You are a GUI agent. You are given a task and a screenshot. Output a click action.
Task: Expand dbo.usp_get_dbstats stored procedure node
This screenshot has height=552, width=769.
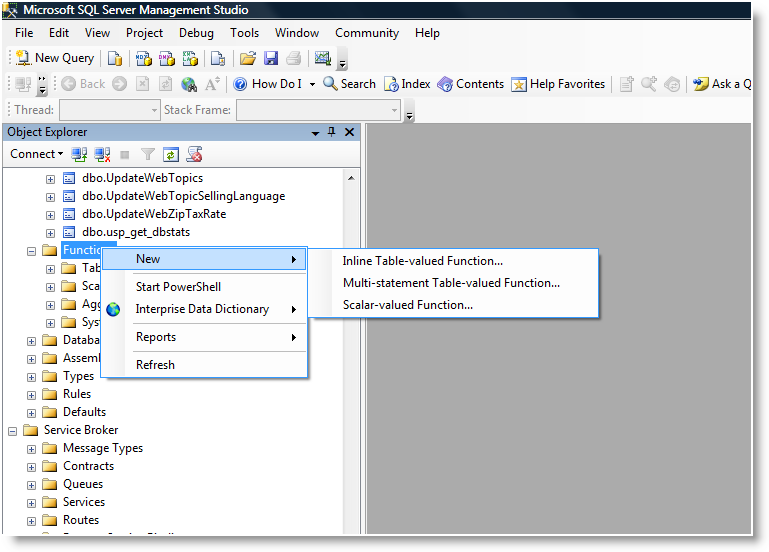[50, 232]
